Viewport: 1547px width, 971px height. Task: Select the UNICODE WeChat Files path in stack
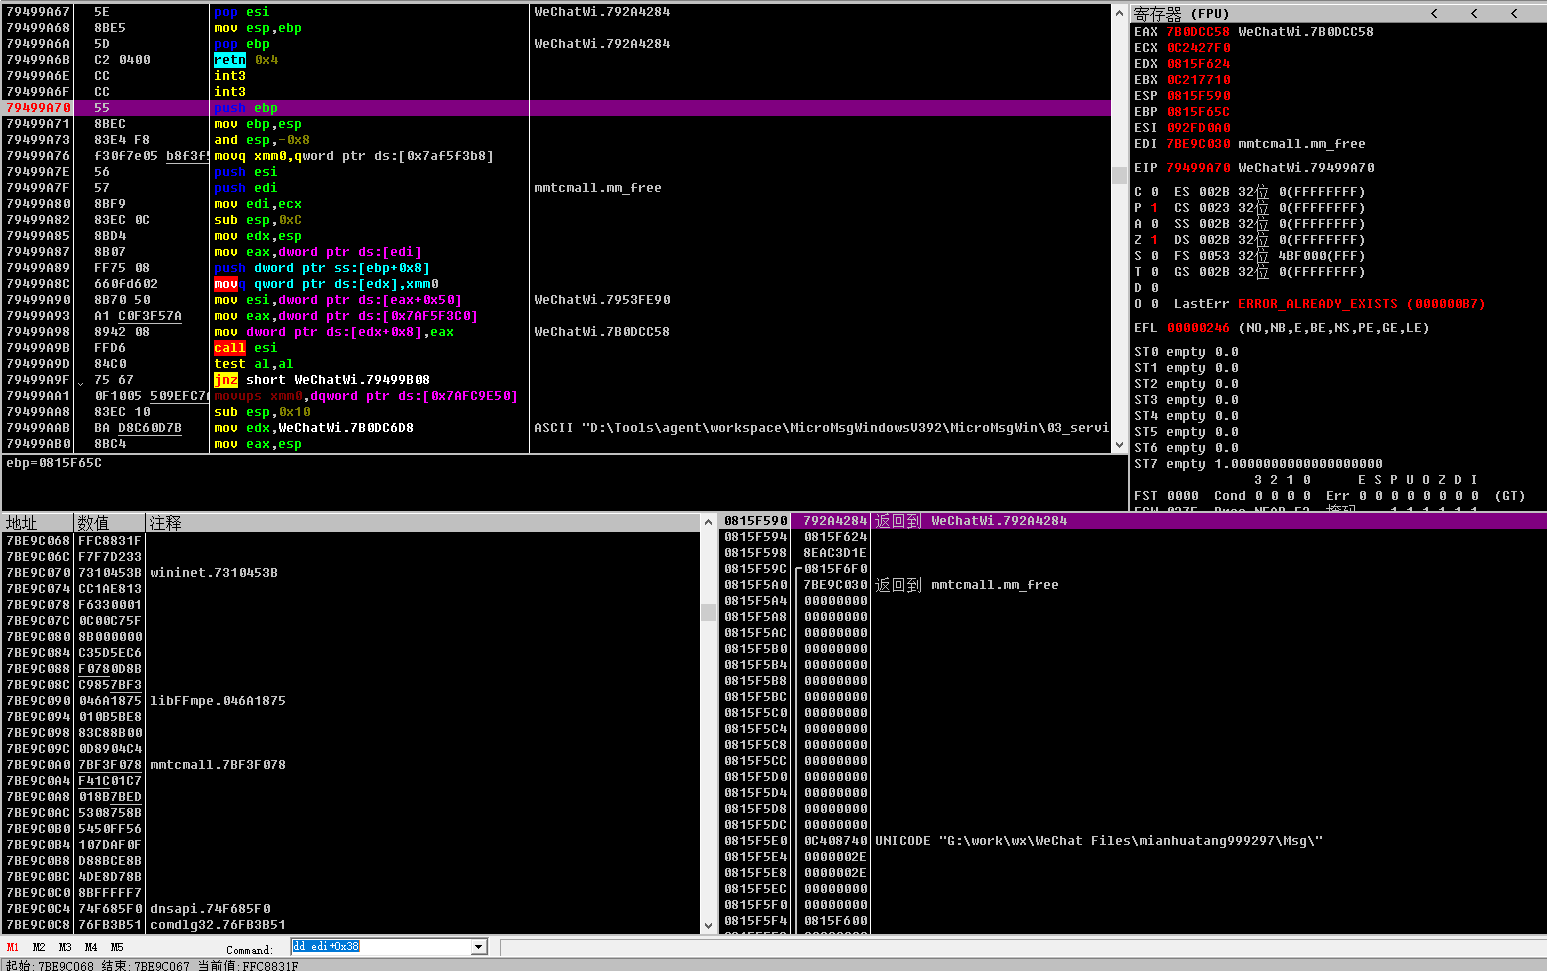(1100, 840)
